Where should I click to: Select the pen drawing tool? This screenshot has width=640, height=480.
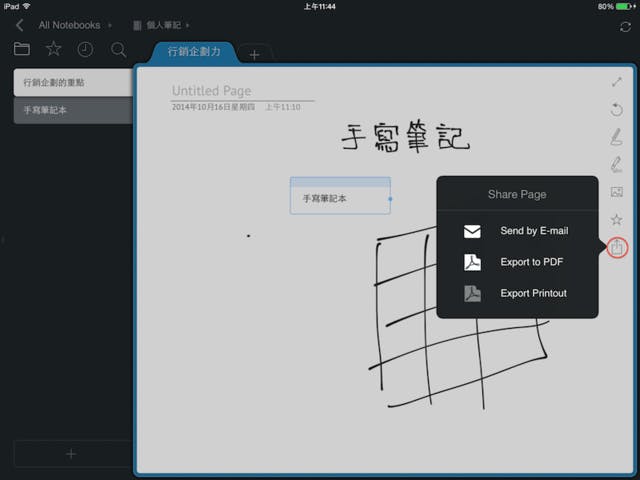617,137
